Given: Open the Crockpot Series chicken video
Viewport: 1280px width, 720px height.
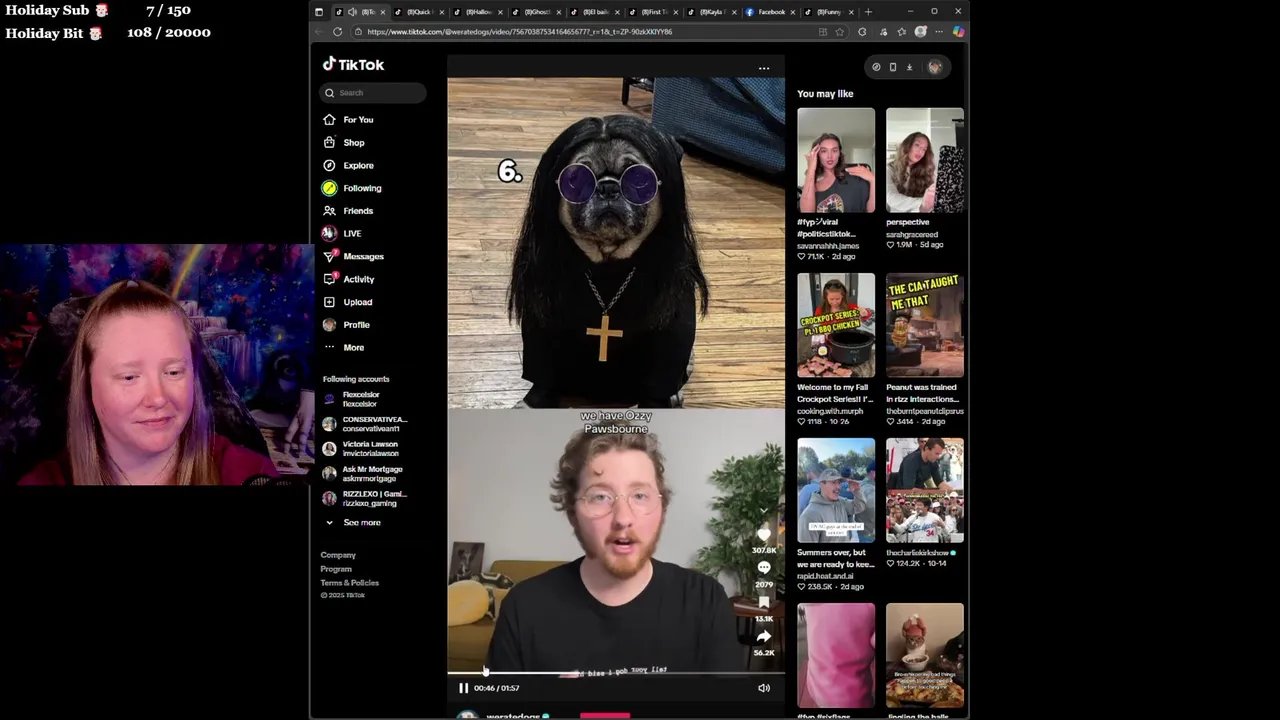Looking at the screenshot, I should (x=836, y=325).
